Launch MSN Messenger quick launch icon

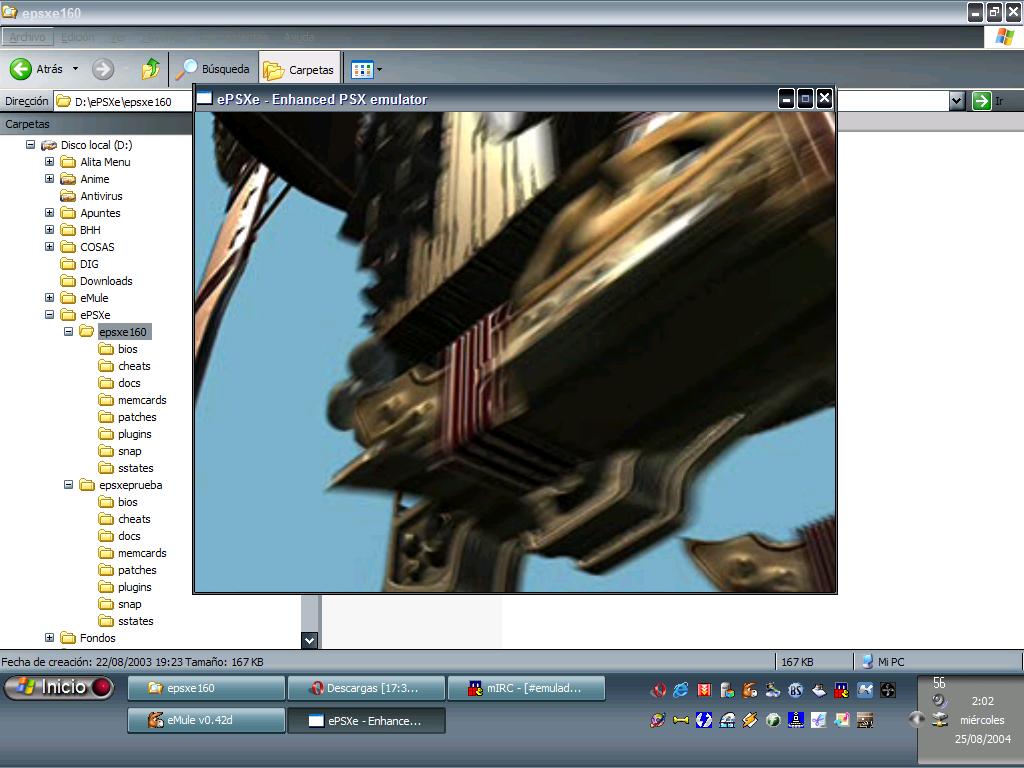pyautogui.click(x=773, y=689)
